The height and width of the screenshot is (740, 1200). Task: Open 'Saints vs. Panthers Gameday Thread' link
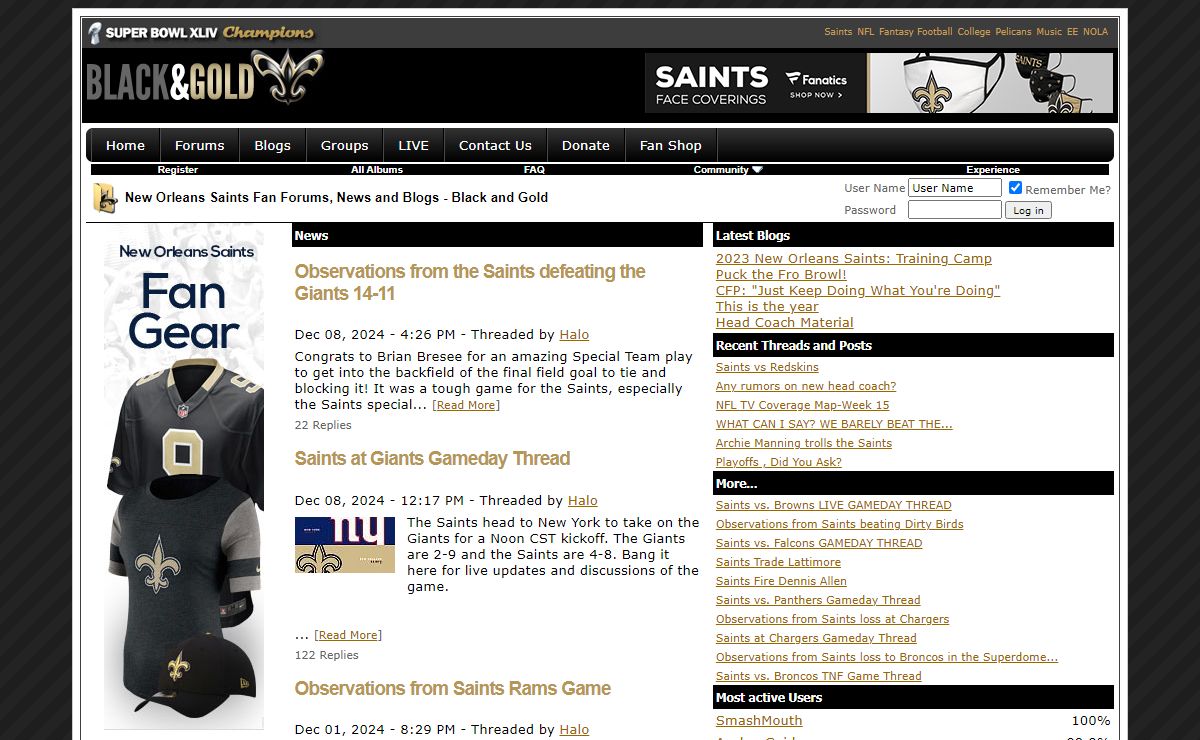818,600
